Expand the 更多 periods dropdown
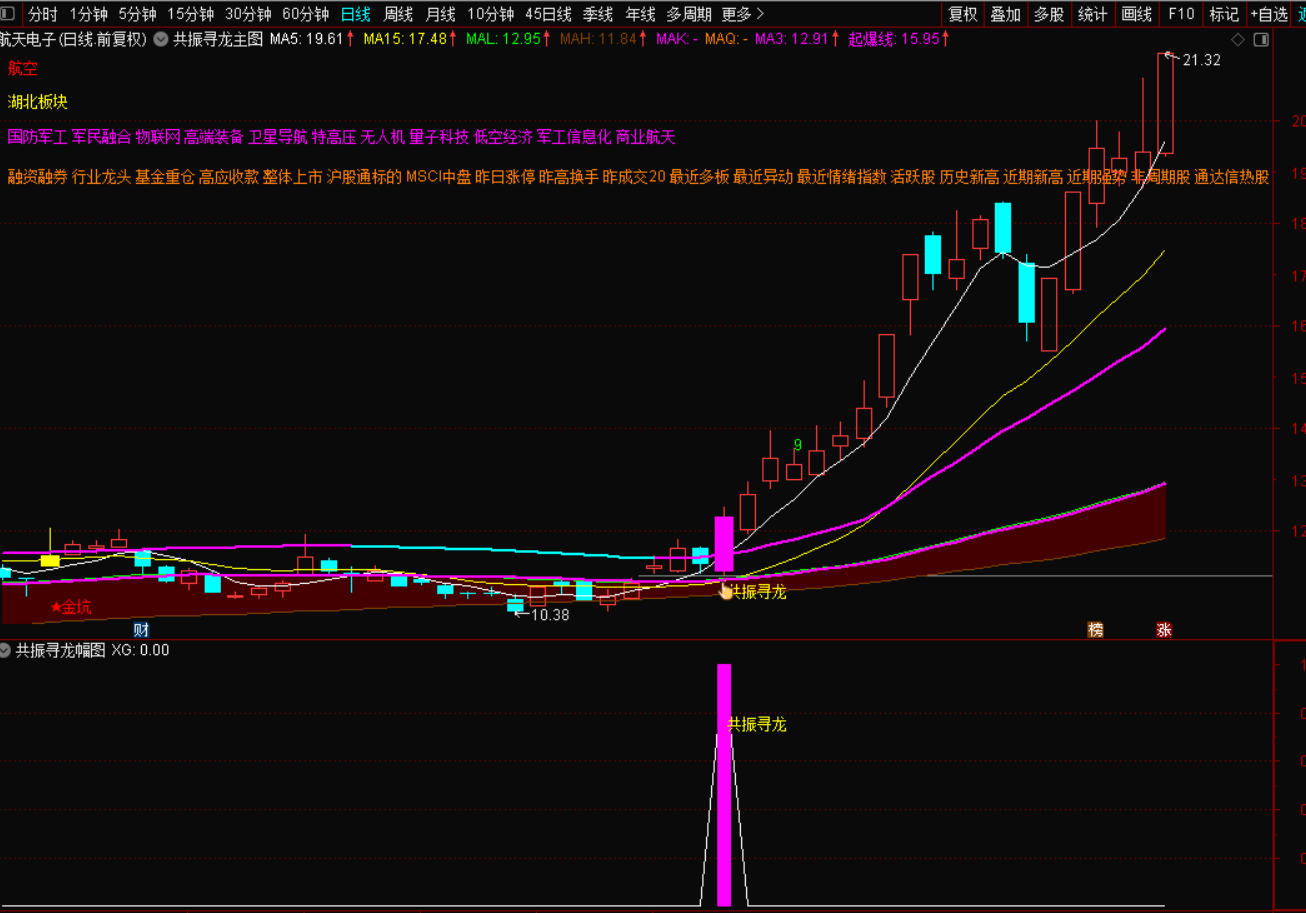 (x=743, y=14)
